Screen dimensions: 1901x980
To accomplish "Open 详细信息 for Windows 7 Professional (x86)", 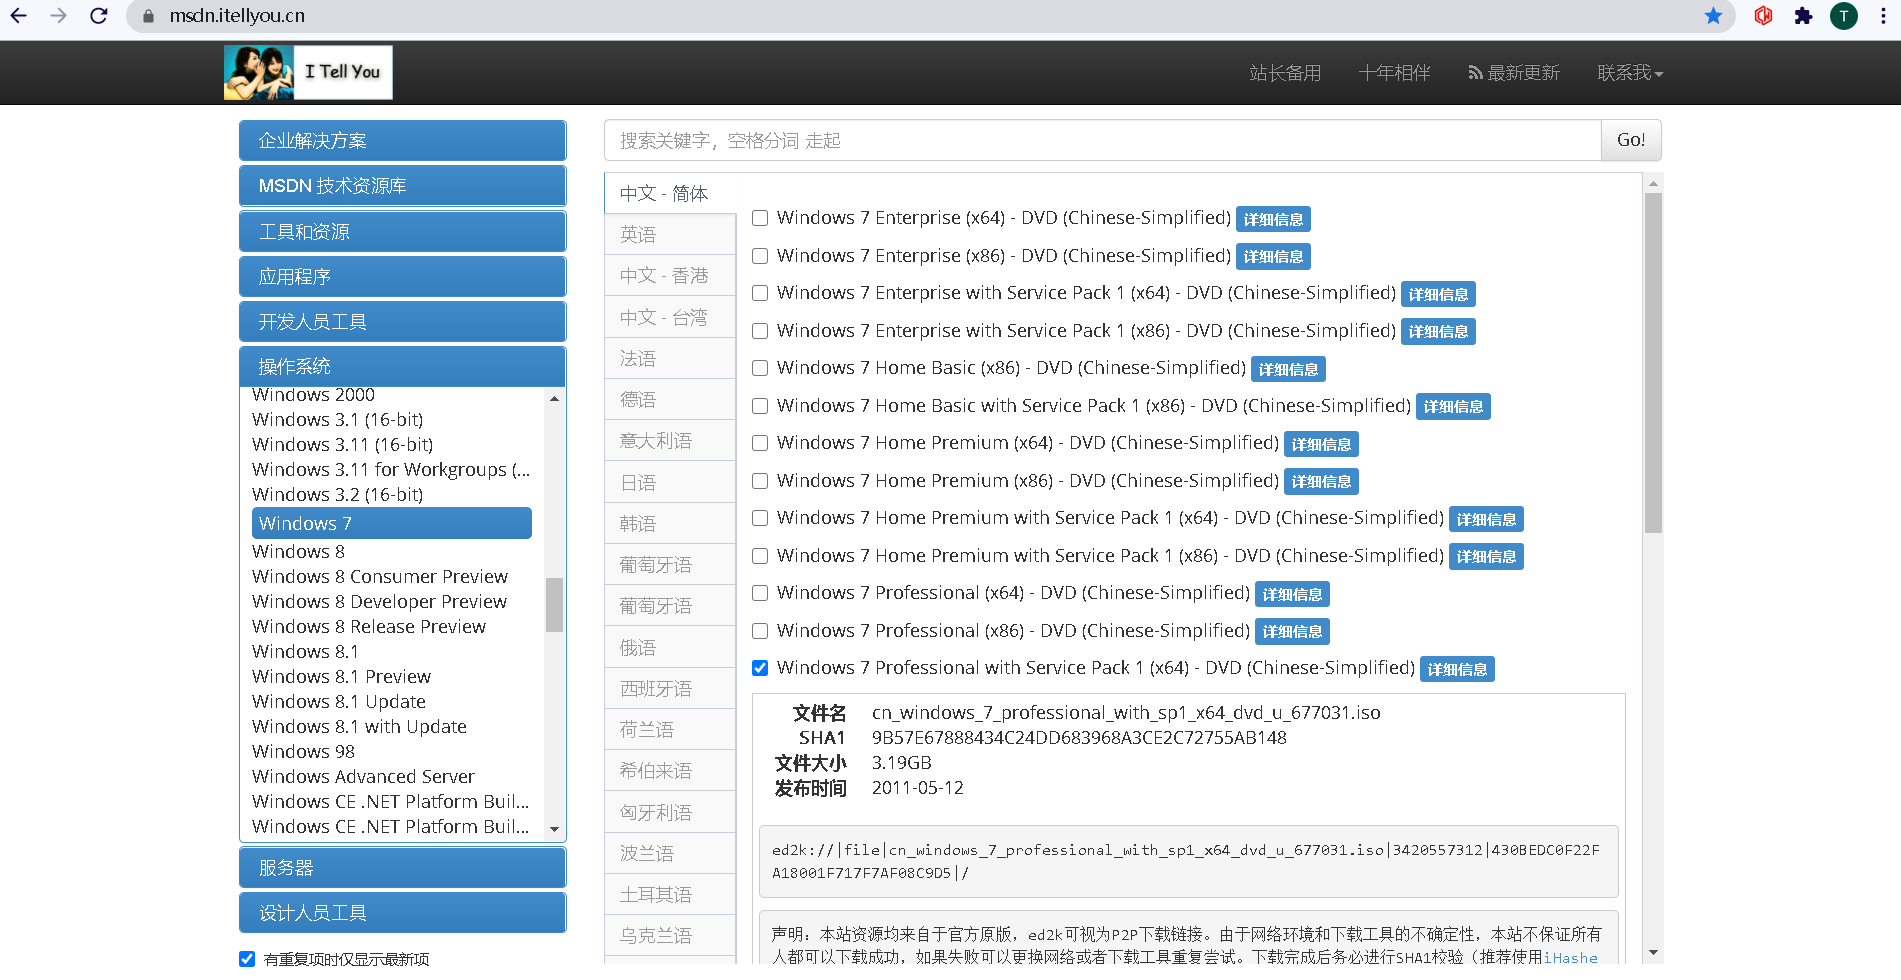I will coord(1292,631).
